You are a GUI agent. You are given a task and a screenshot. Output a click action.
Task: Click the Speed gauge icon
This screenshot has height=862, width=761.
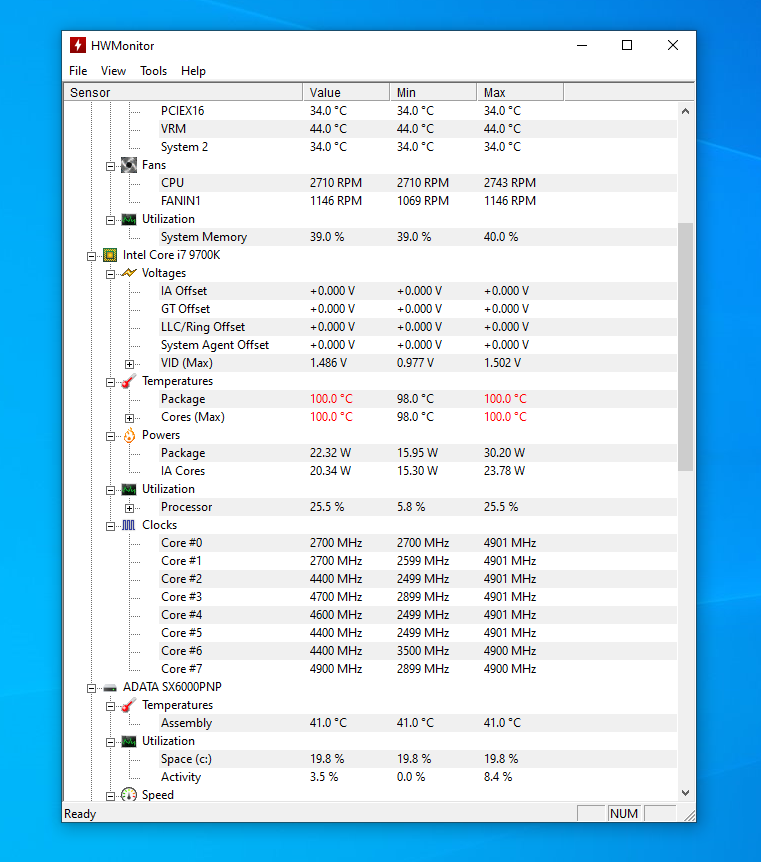[x=129, y=794]
